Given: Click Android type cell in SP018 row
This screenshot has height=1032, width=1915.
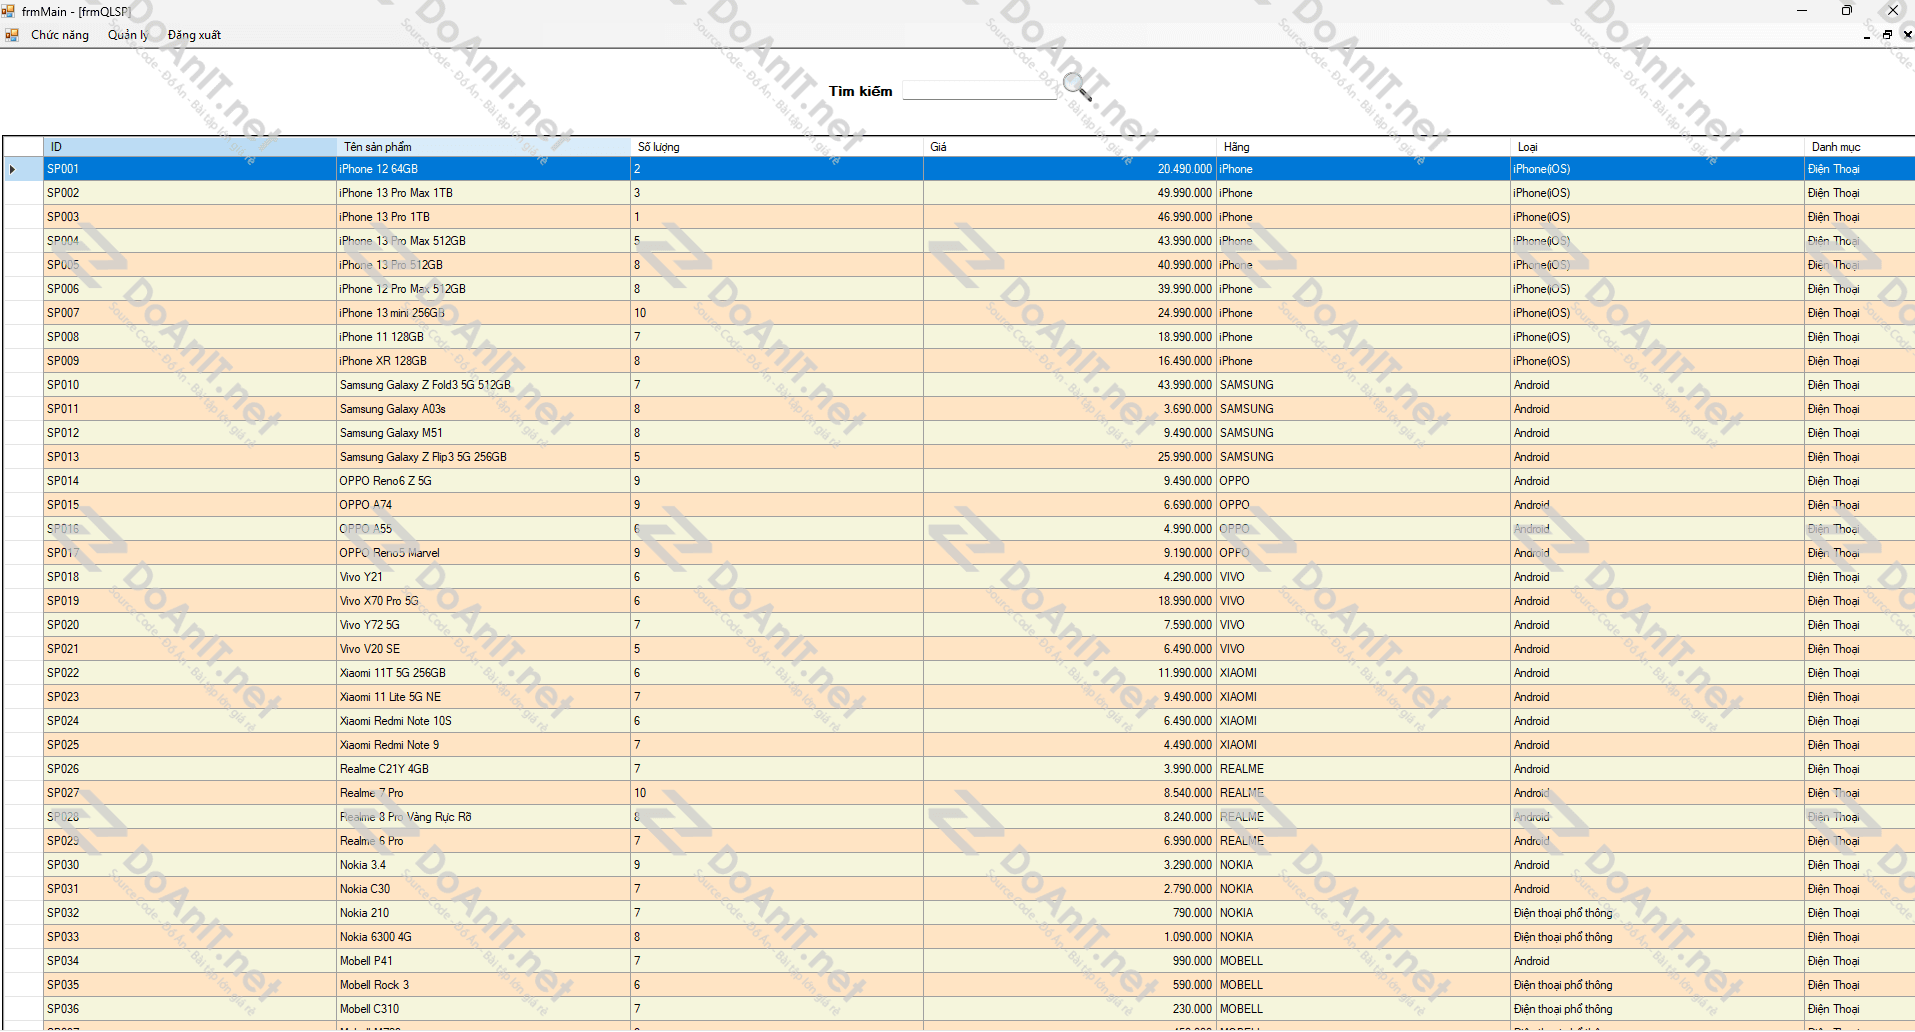Looking at the screenshot, I should (x=1658, y=577).
